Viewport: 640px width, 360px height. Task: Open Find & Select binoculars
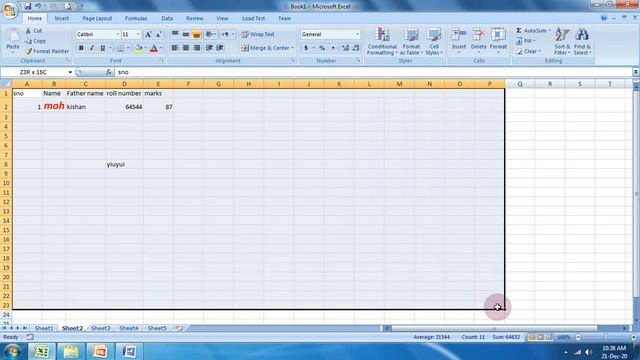point(582,42)
